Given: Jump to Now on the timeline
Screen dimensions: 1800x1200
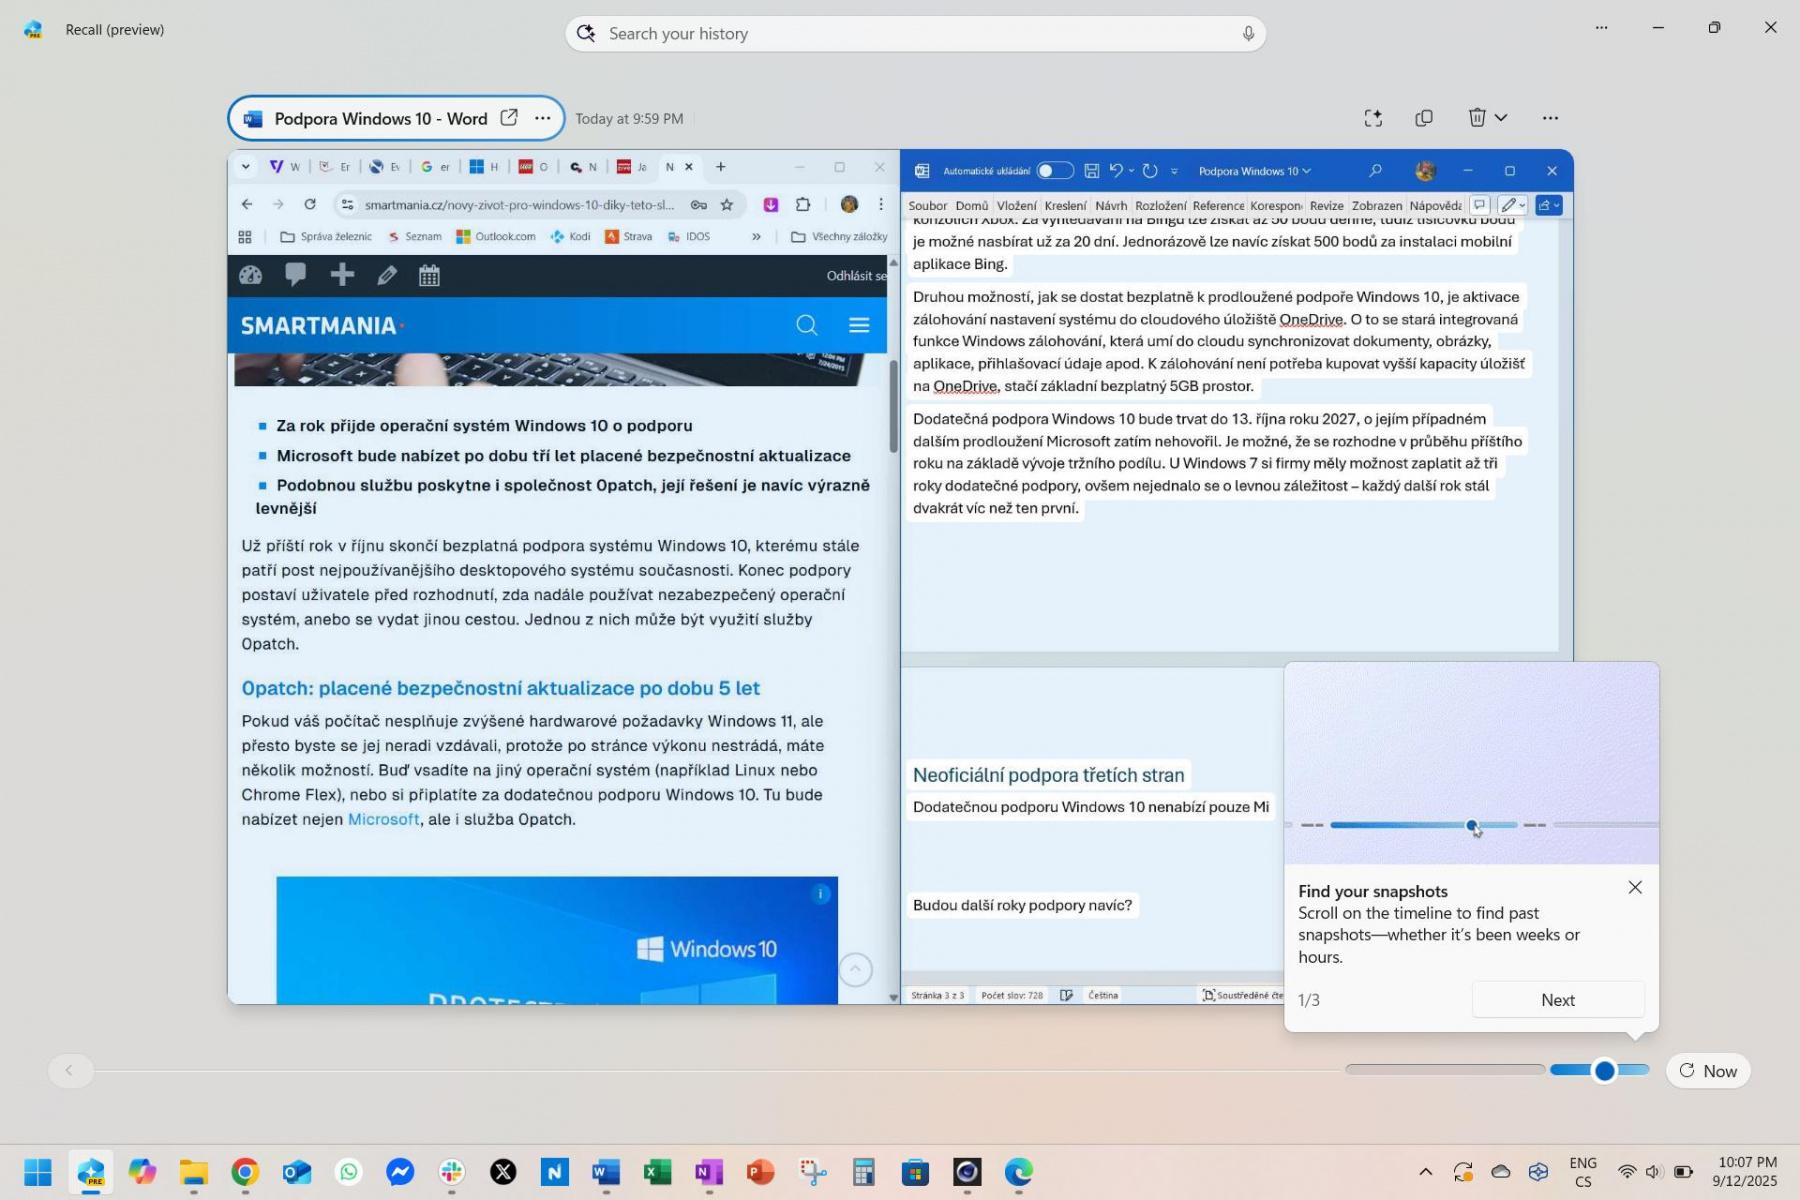Looking at the screenshot, I should (1708, 1071).
